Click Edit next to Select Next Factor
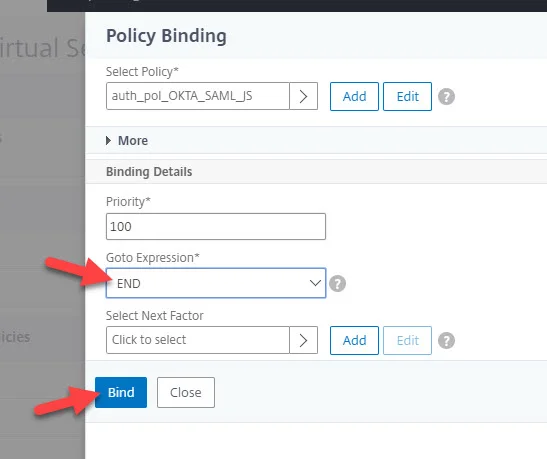 point(407,340)
